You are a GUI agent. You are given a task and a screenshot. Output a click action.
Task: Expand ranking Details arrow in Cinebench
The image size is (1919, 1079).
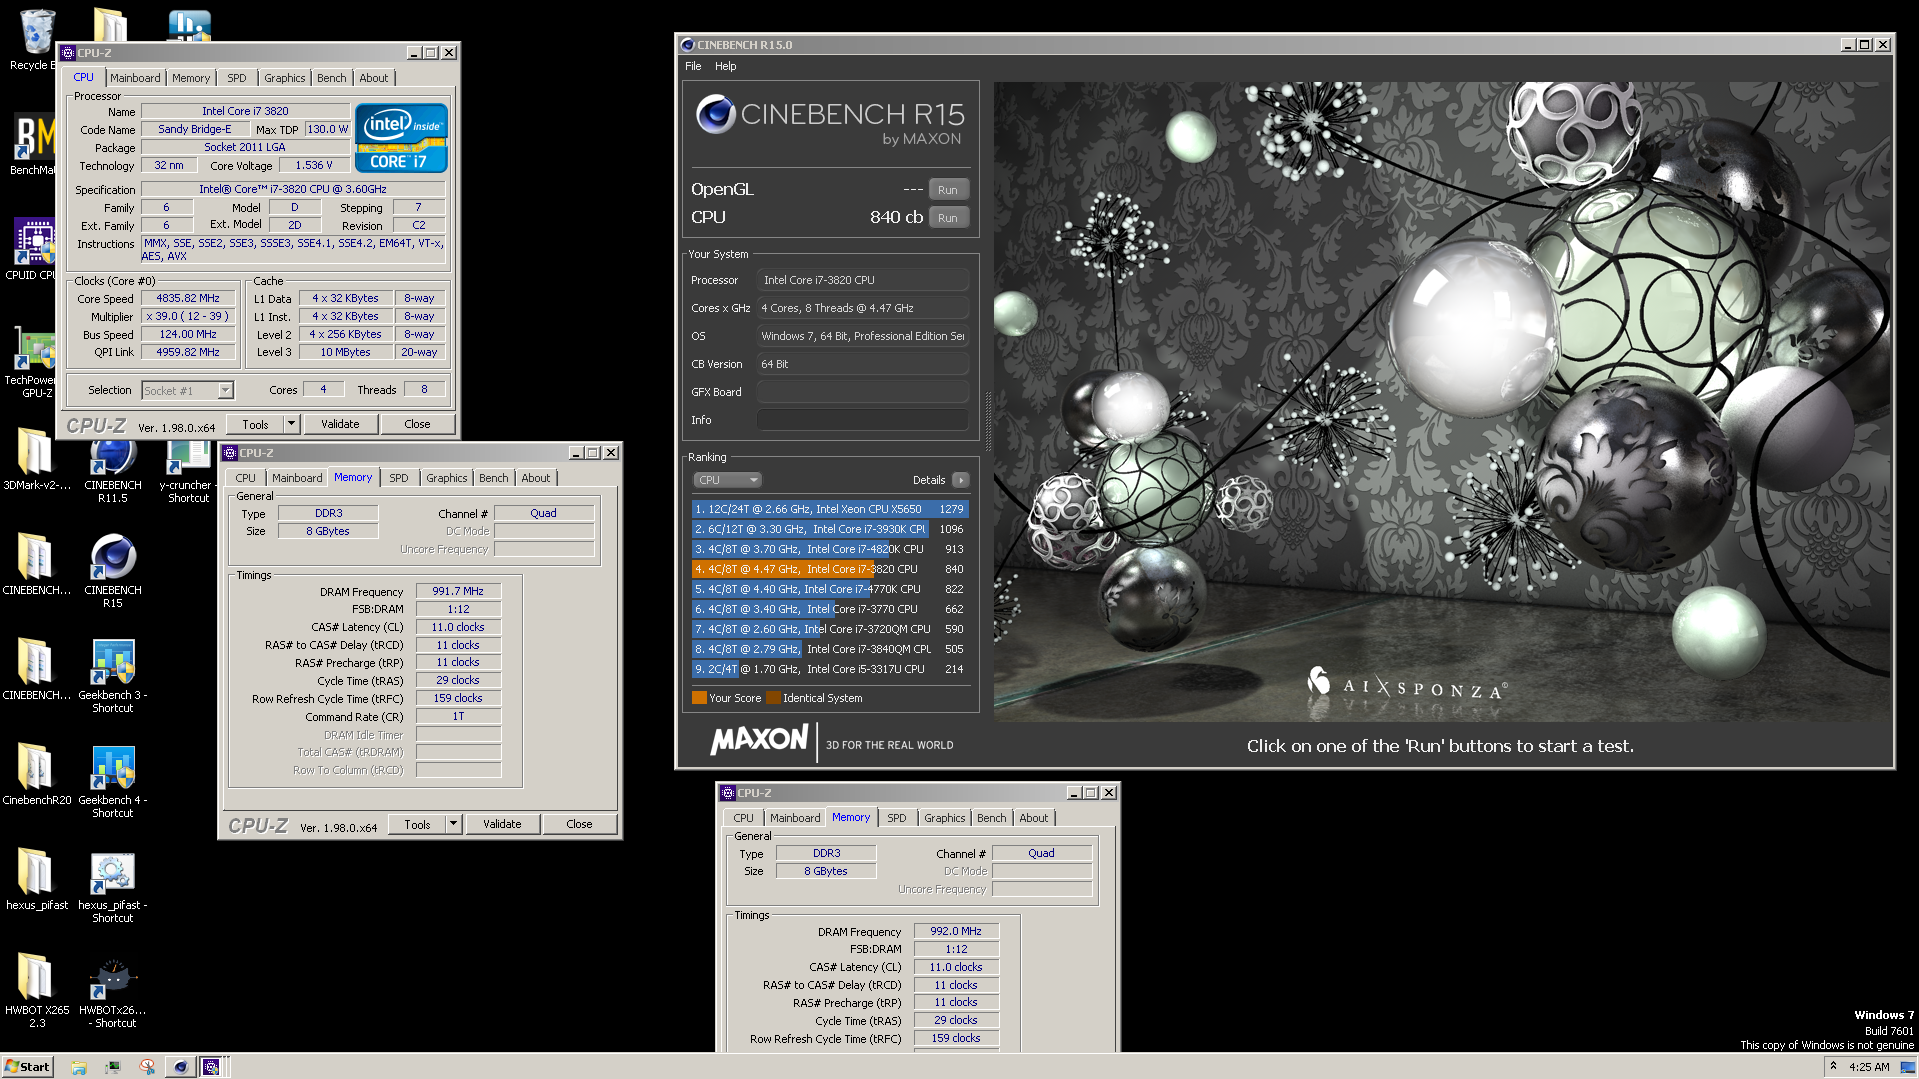tap(961, 480)
